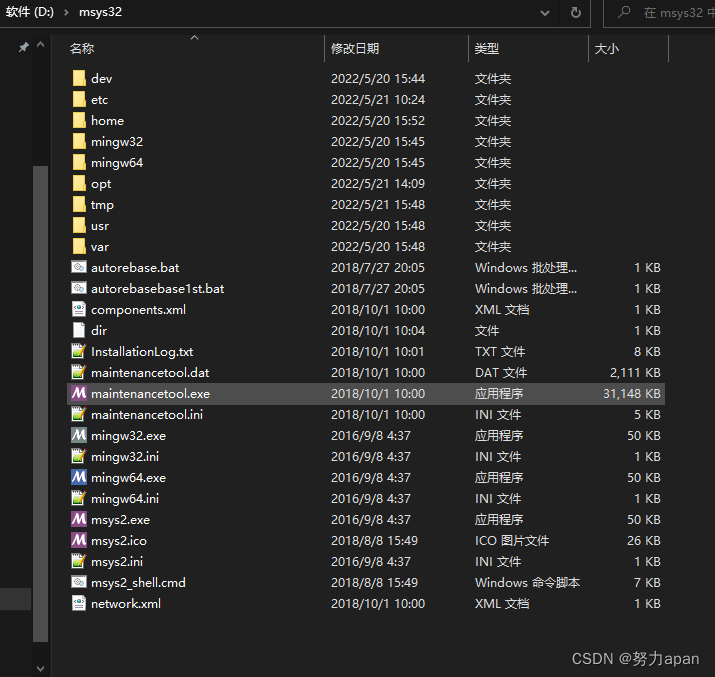Screen dimensions: 715x677
Task: Click the 8 KB size cell
Action: (647, 351)
